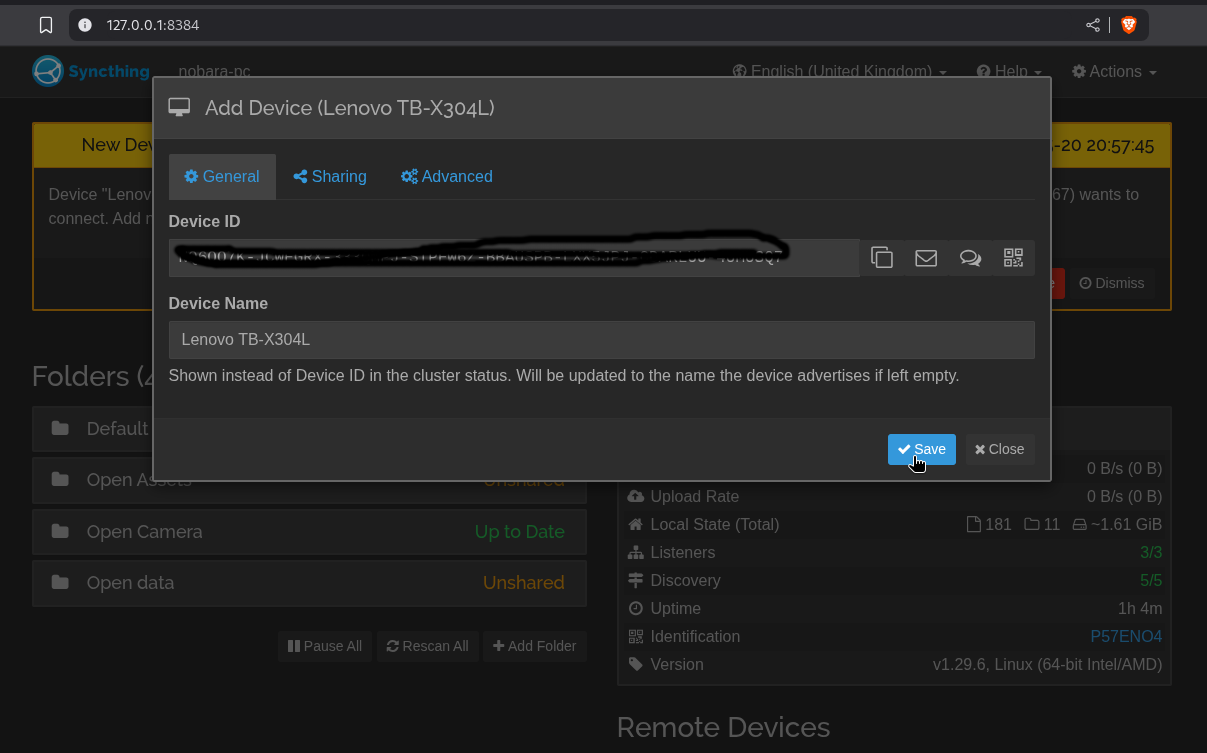The height and width of the screenshot is (753, 1207).
Task: Open the English (United Kingdom) language dropdown
Action: [x=840, y=71]
